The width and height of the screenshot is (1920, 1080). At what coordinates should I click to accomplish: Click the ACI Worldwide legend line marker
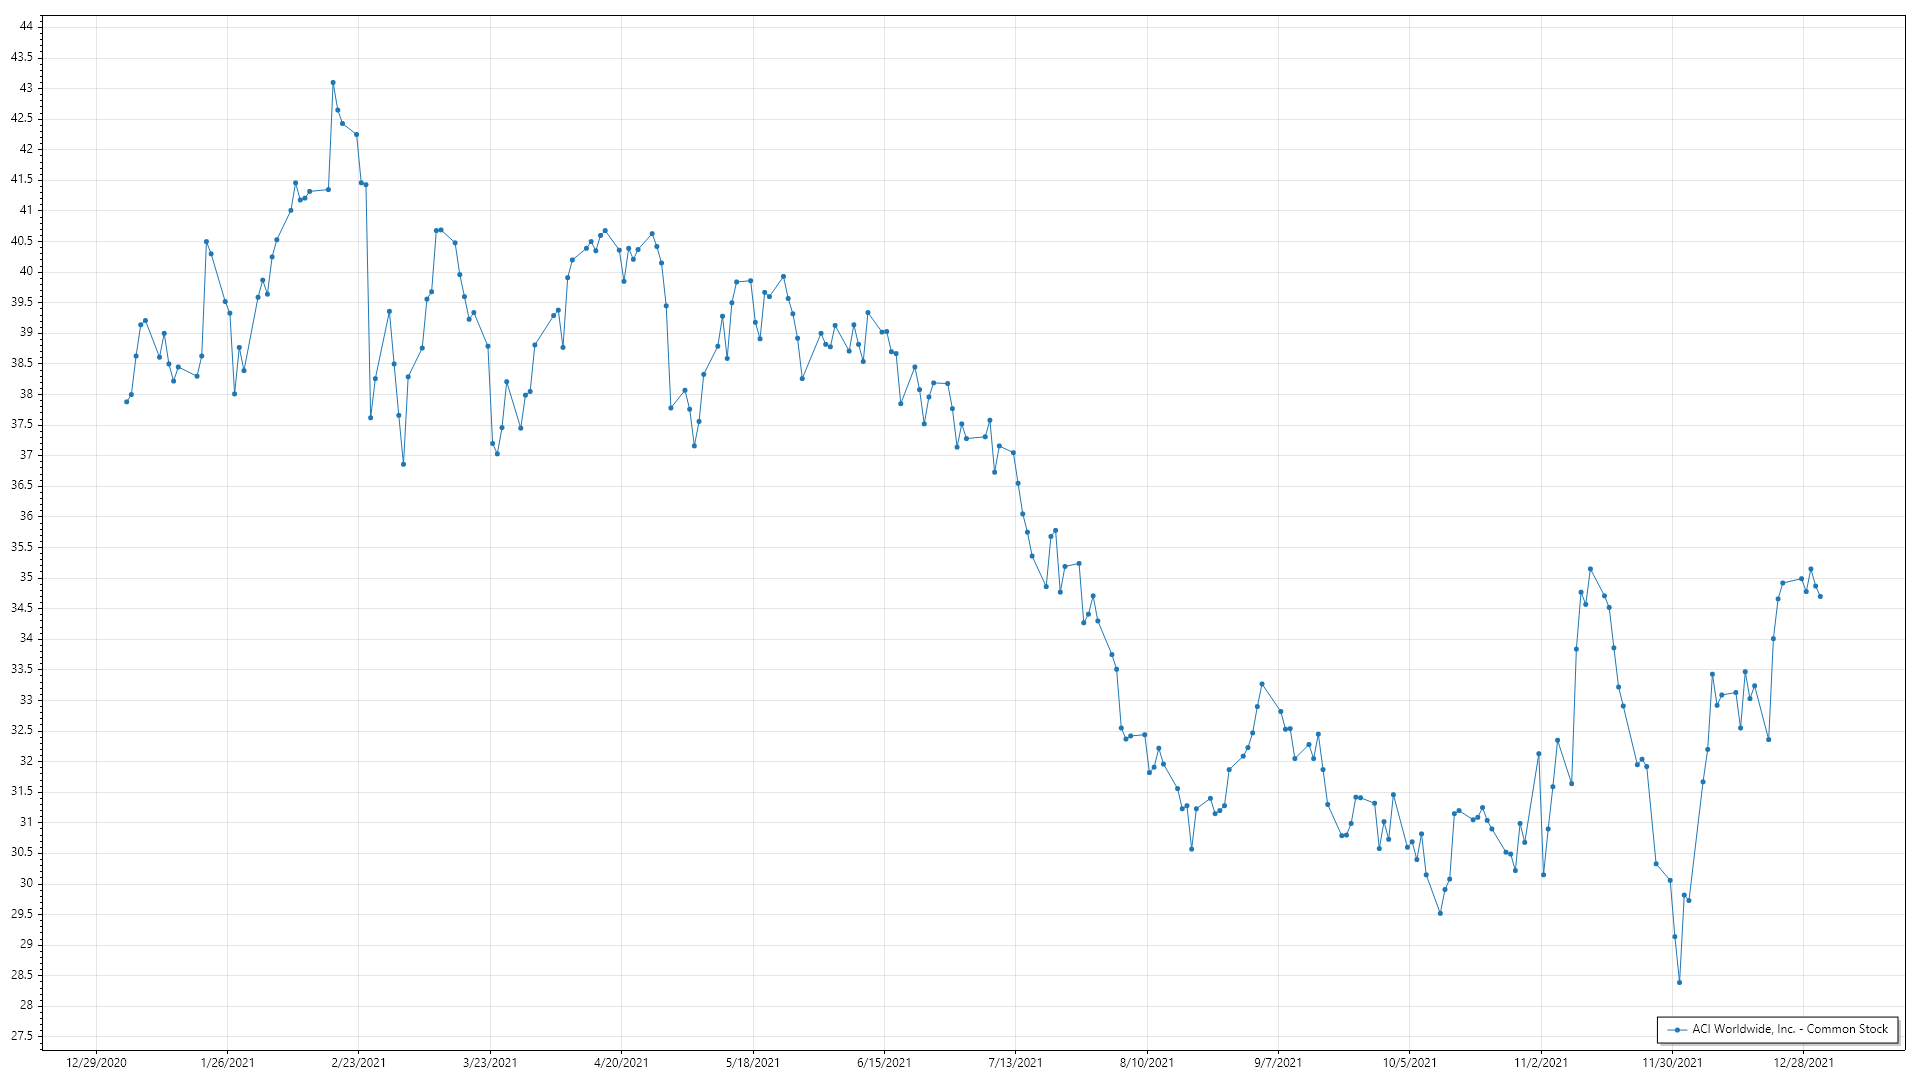coord(1675,1030)
